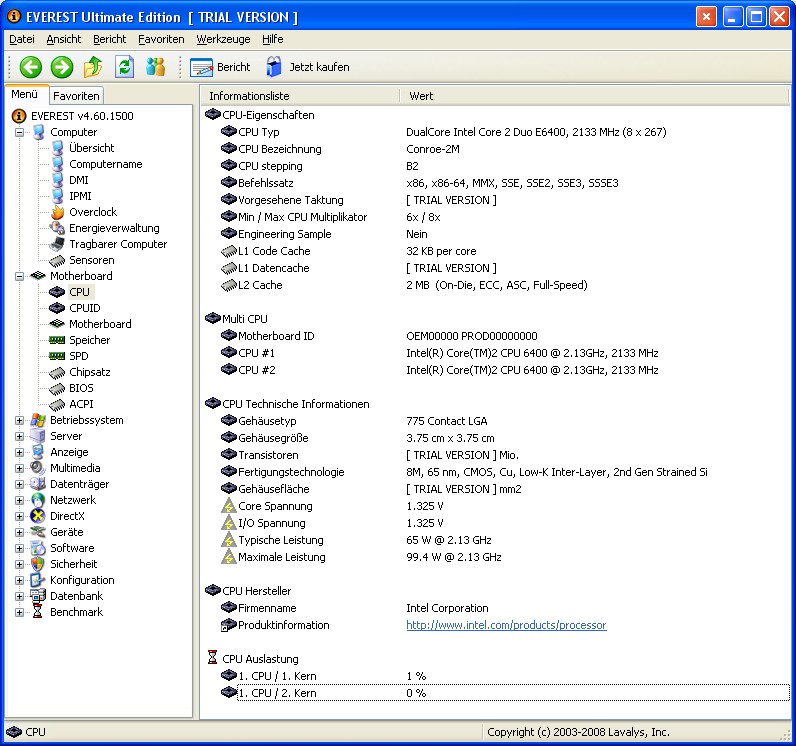796x746 pixels.
Task: Select the IPMI tree item
Action: click(80, 196)
